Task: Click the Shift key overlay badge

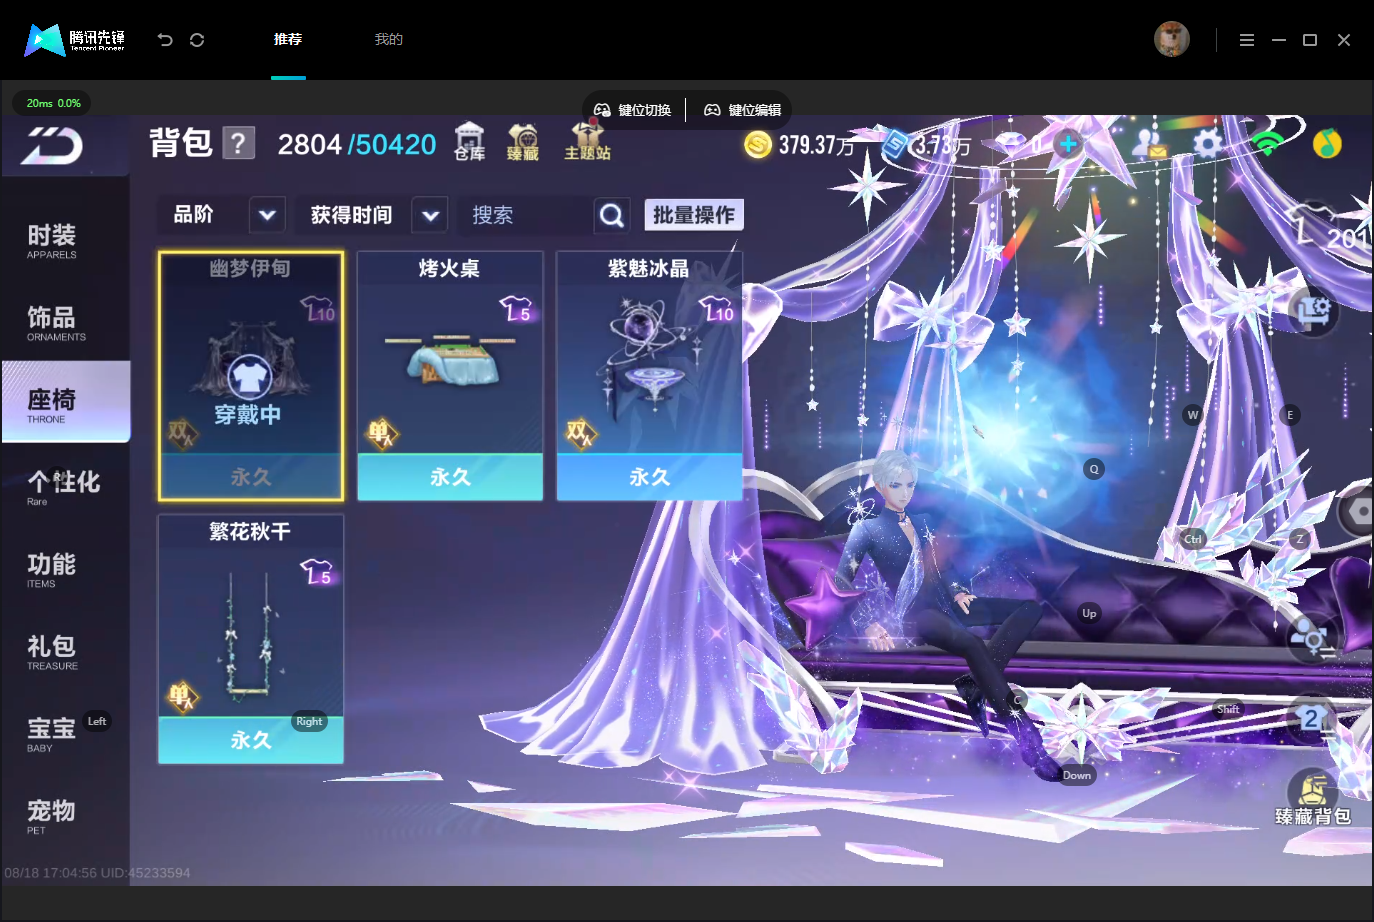Action: (1228, 709)
